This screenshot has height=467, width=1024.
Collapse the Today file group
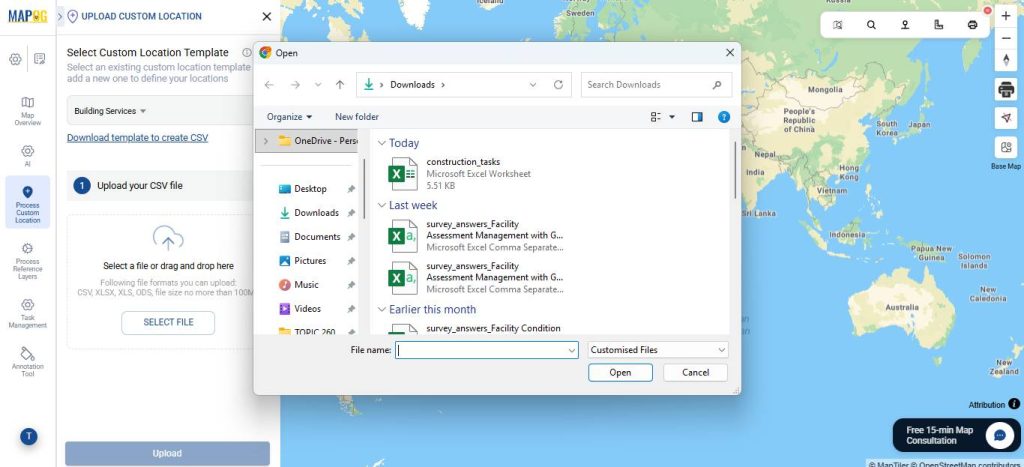(x=381, y=143)
